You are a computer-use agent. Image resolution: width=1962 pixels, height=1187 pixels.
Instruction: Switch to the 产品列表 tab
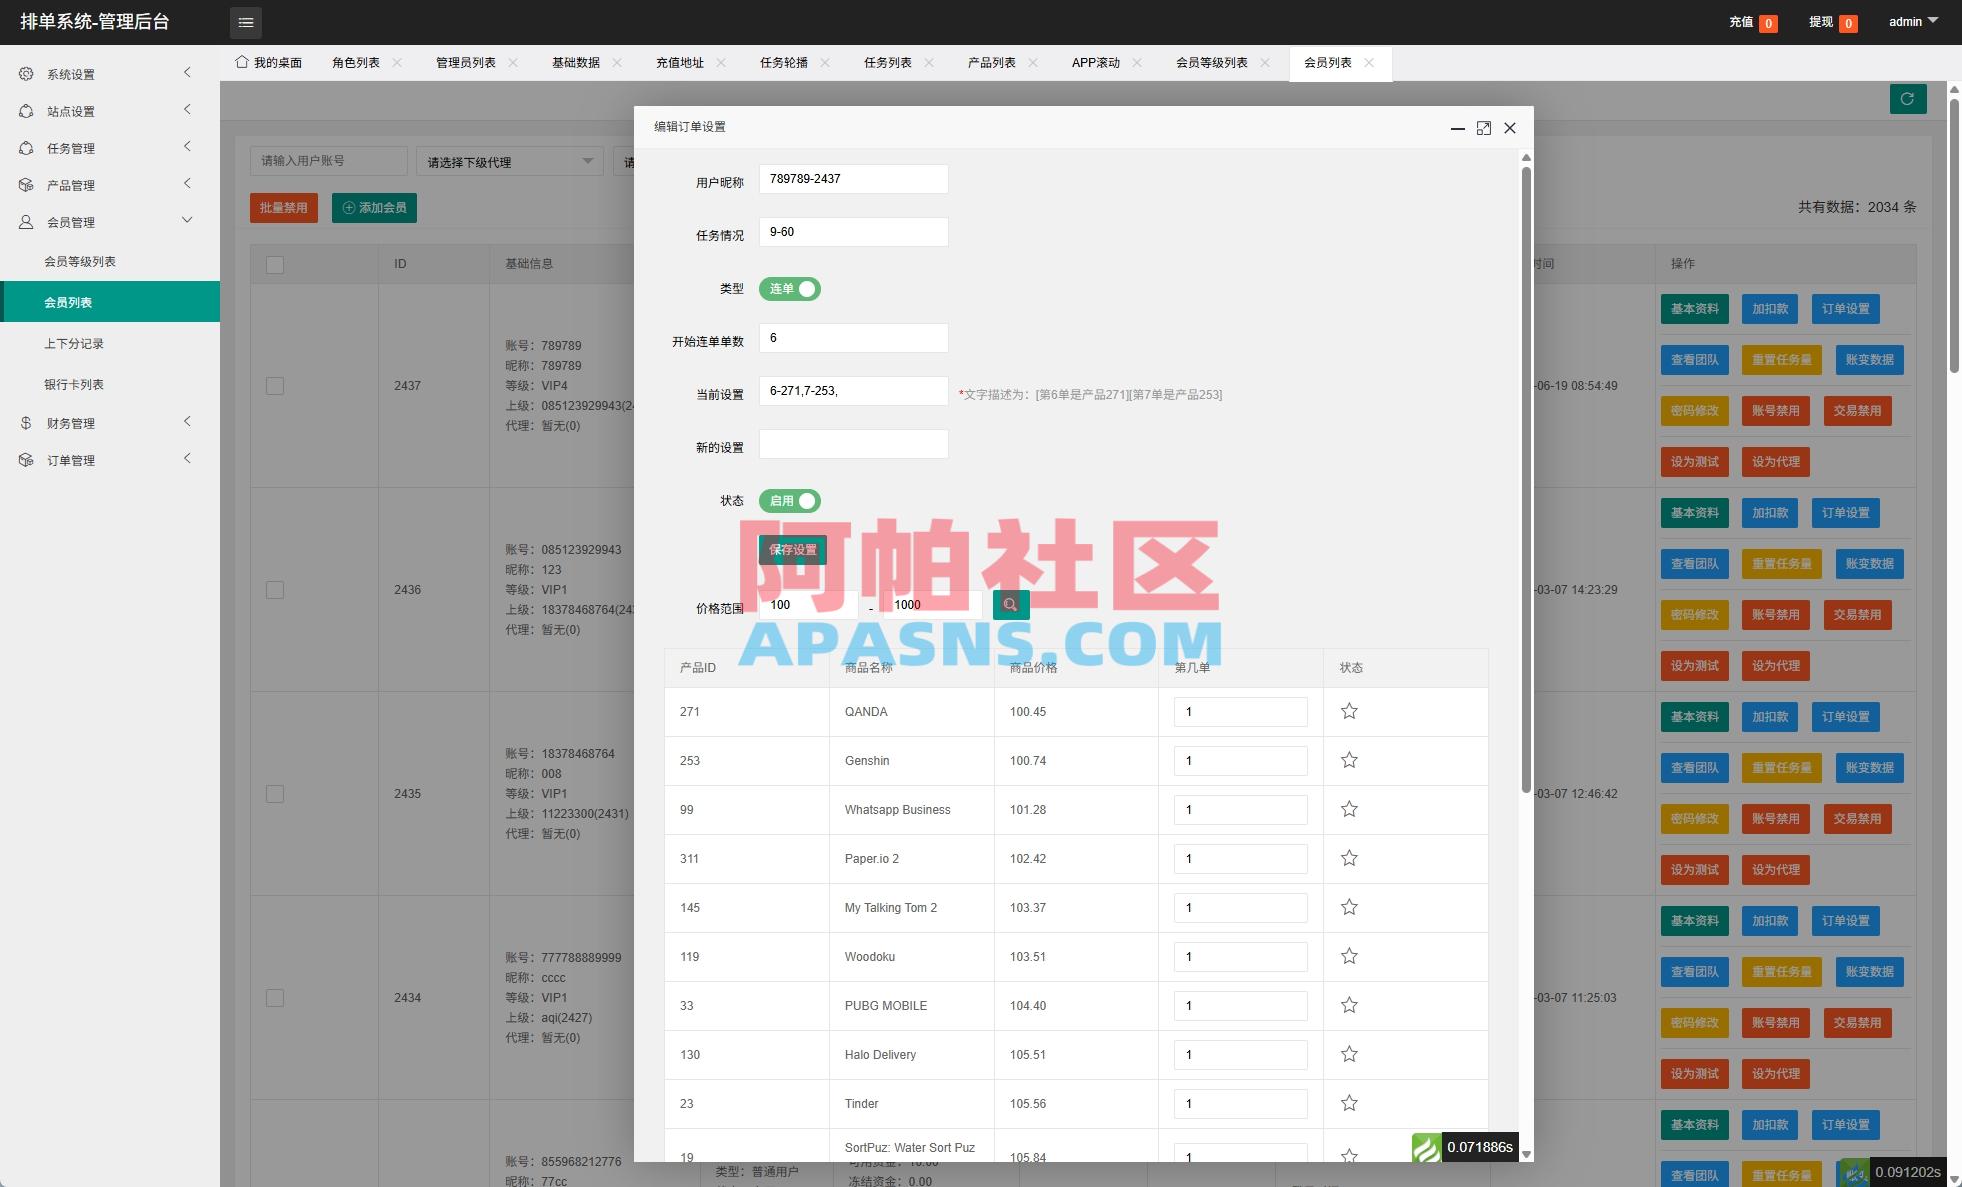point(991,62)
